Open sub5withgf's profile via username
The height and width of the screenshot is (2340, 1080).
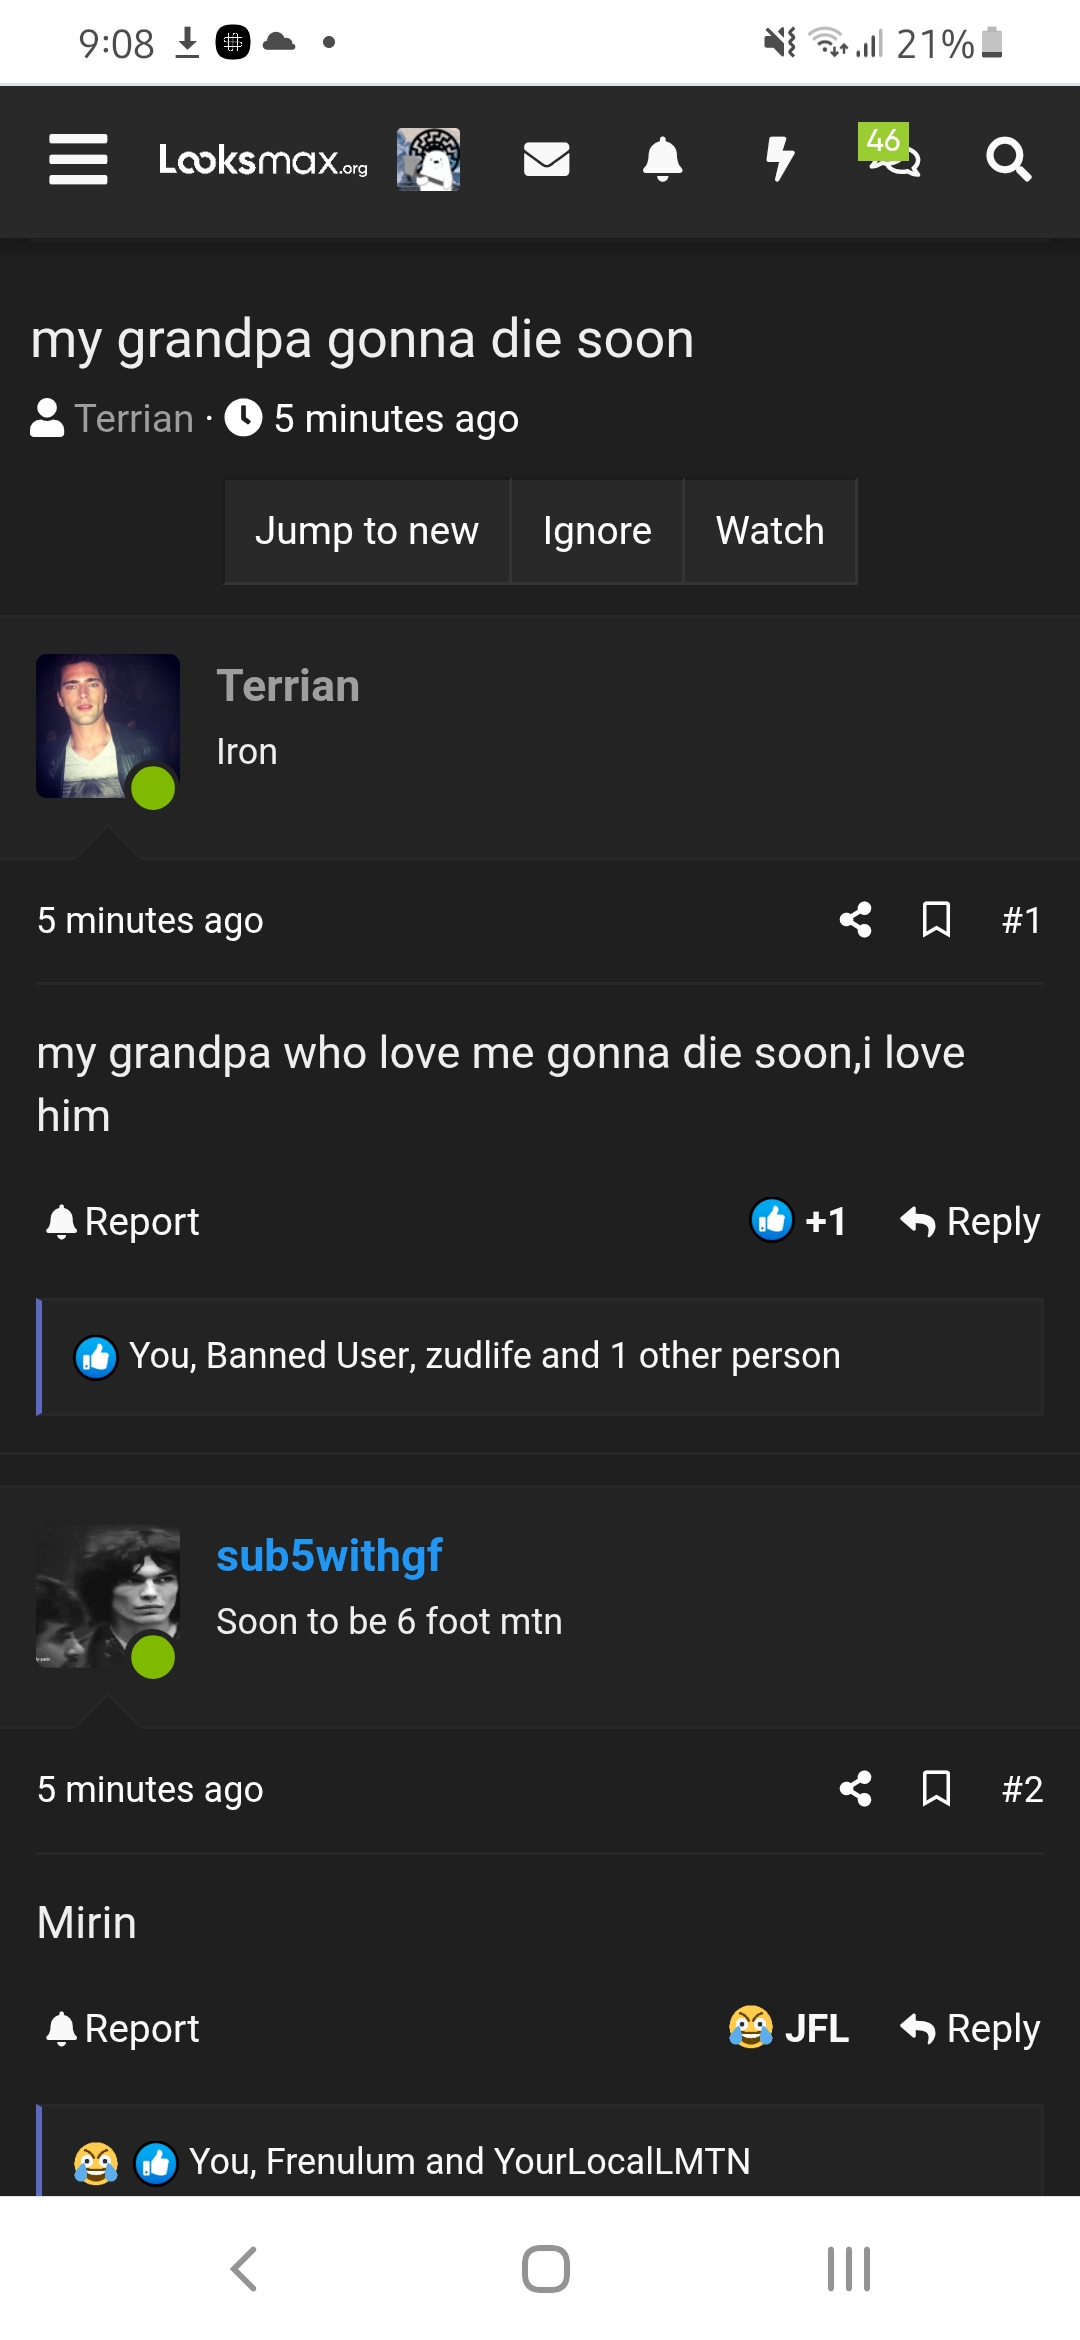pyautogui.click(x=329, y=1556)
